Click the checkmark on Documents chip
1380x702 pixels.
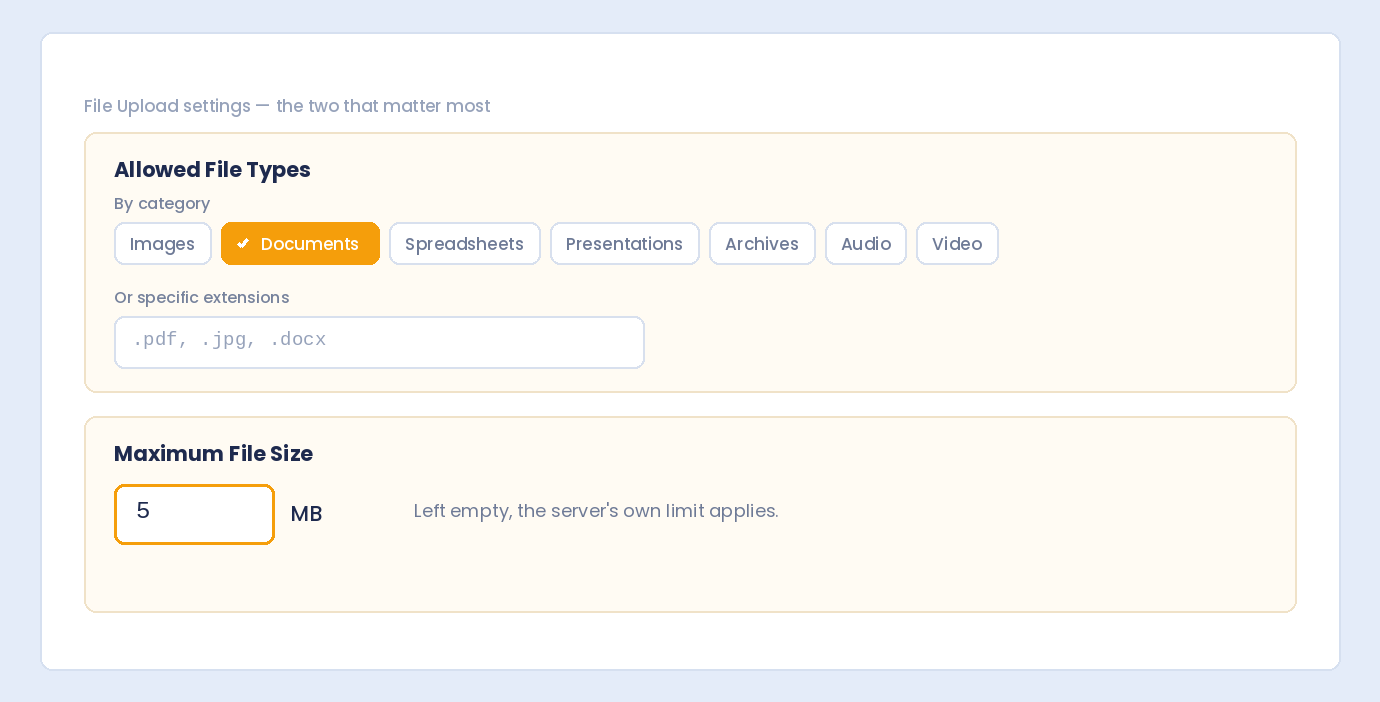click(243, 244)
